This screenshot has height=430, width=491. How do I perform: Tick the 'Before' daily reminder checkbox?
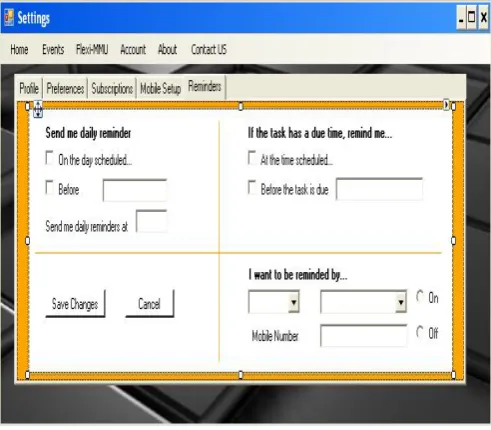[x=49, y=187]
